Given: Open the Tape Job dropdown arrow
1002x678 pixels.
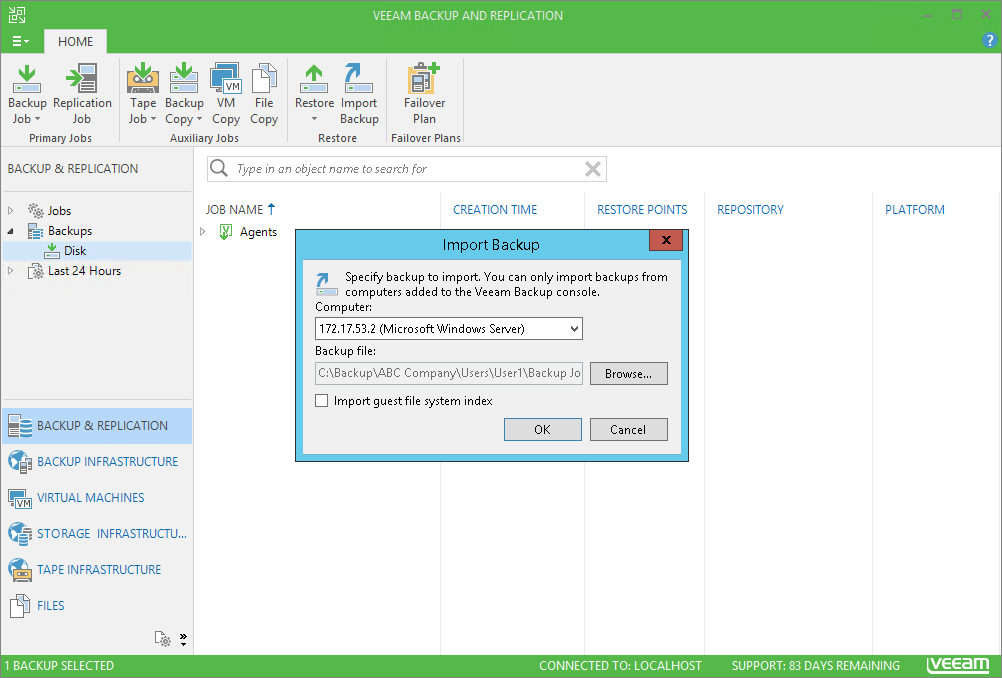Looking at the screenshot, I should click(153, 119).
